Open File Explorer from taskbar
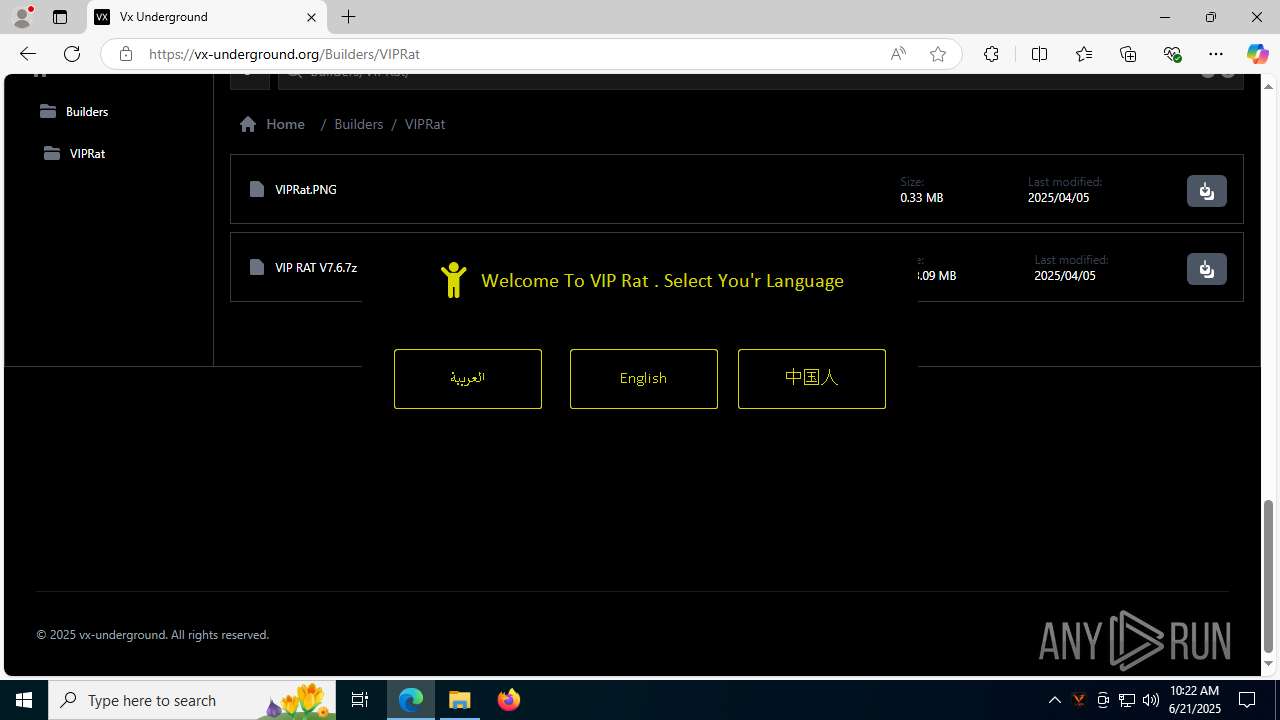1280x720 pixels. 460,700
